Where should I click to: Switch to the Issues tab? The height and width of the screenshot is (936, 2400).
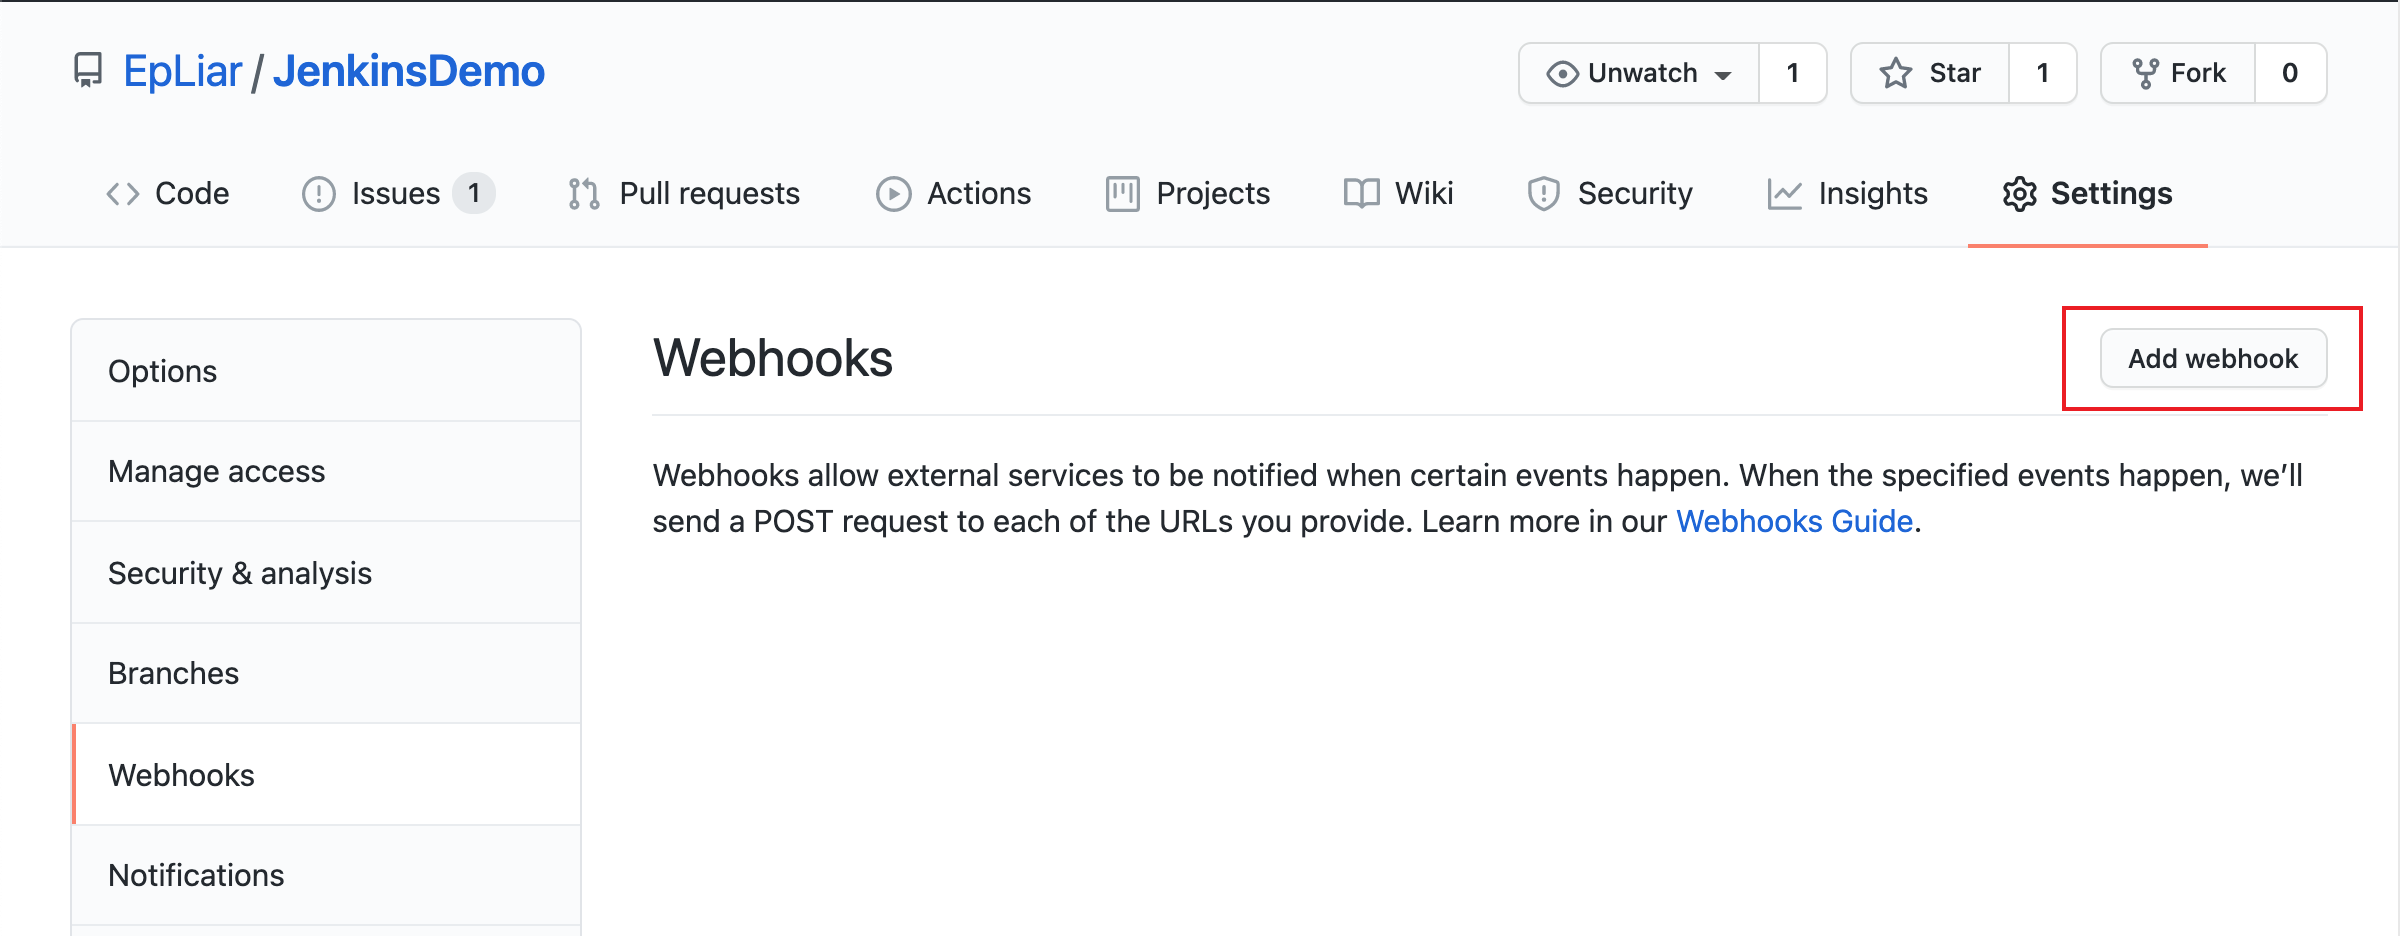(397, 193)
